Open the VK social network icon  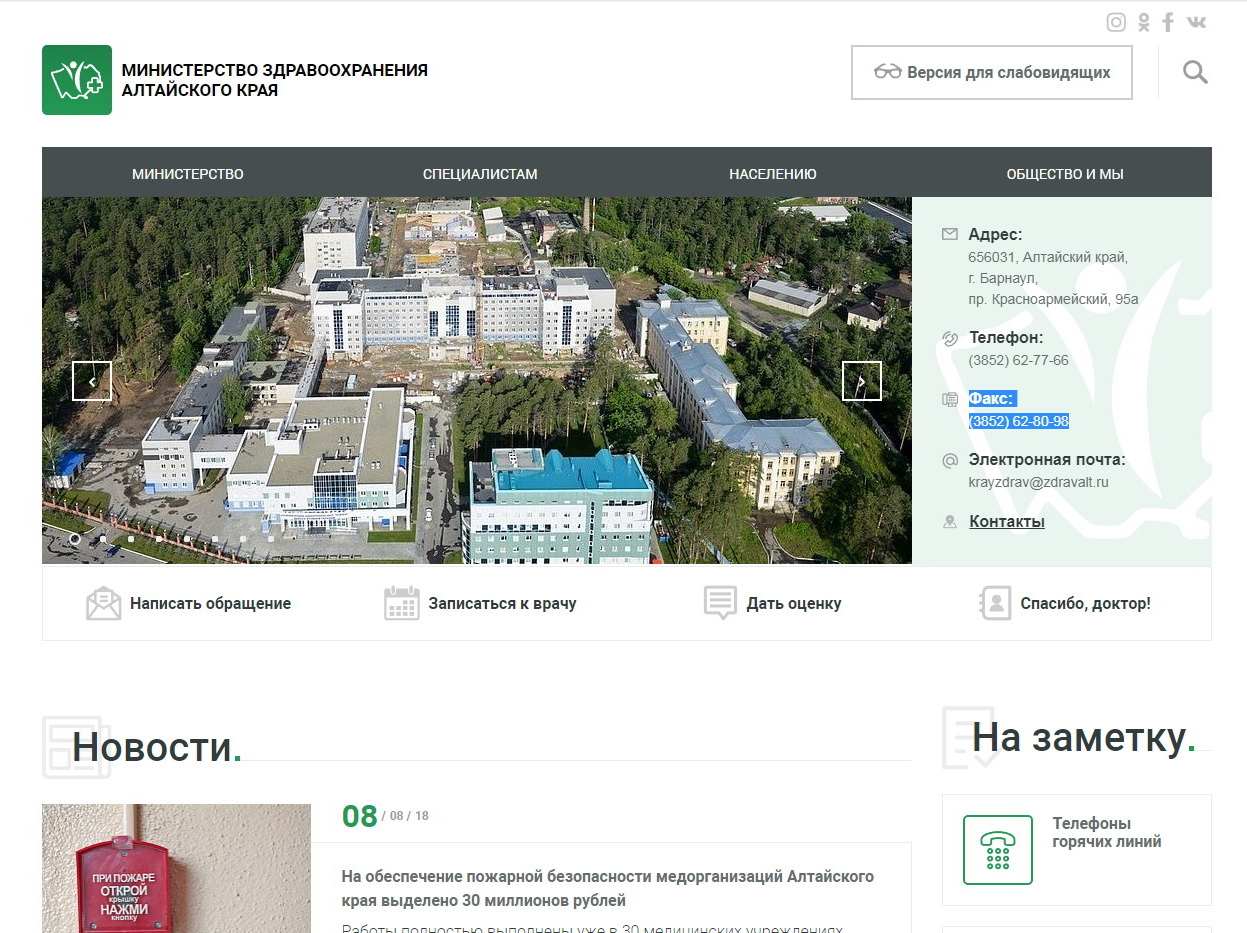(1197, 22)
